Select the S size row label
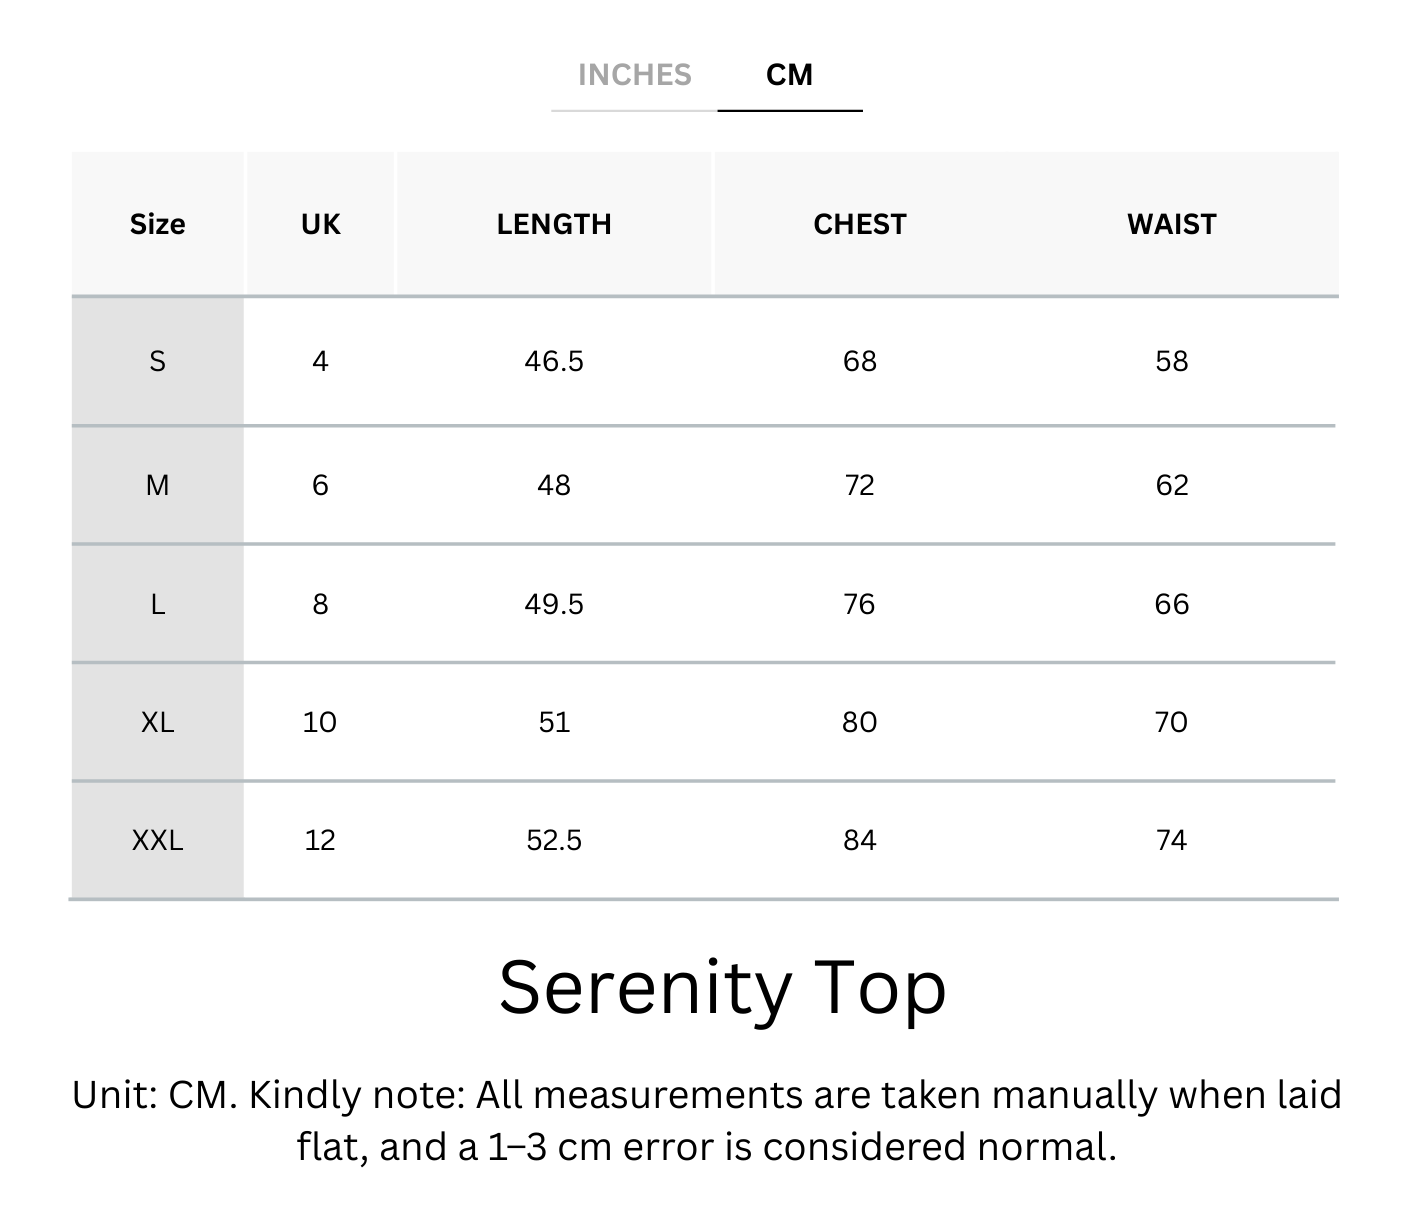The width and height of the screenshot is (1414, 1223). (157, 361)
